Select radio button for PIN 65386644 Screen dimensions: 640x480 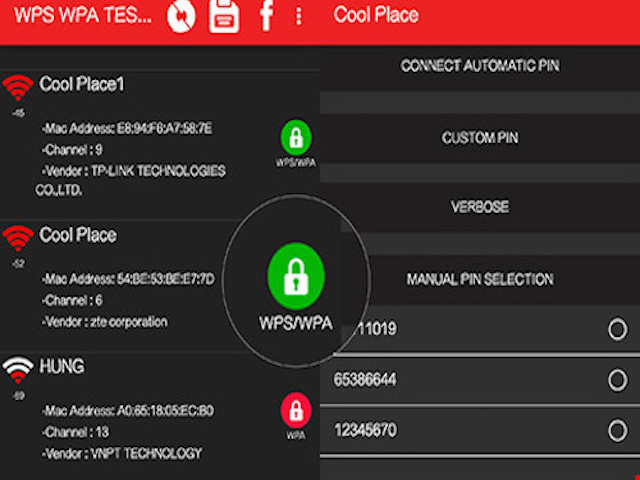(x=618, y=380)
